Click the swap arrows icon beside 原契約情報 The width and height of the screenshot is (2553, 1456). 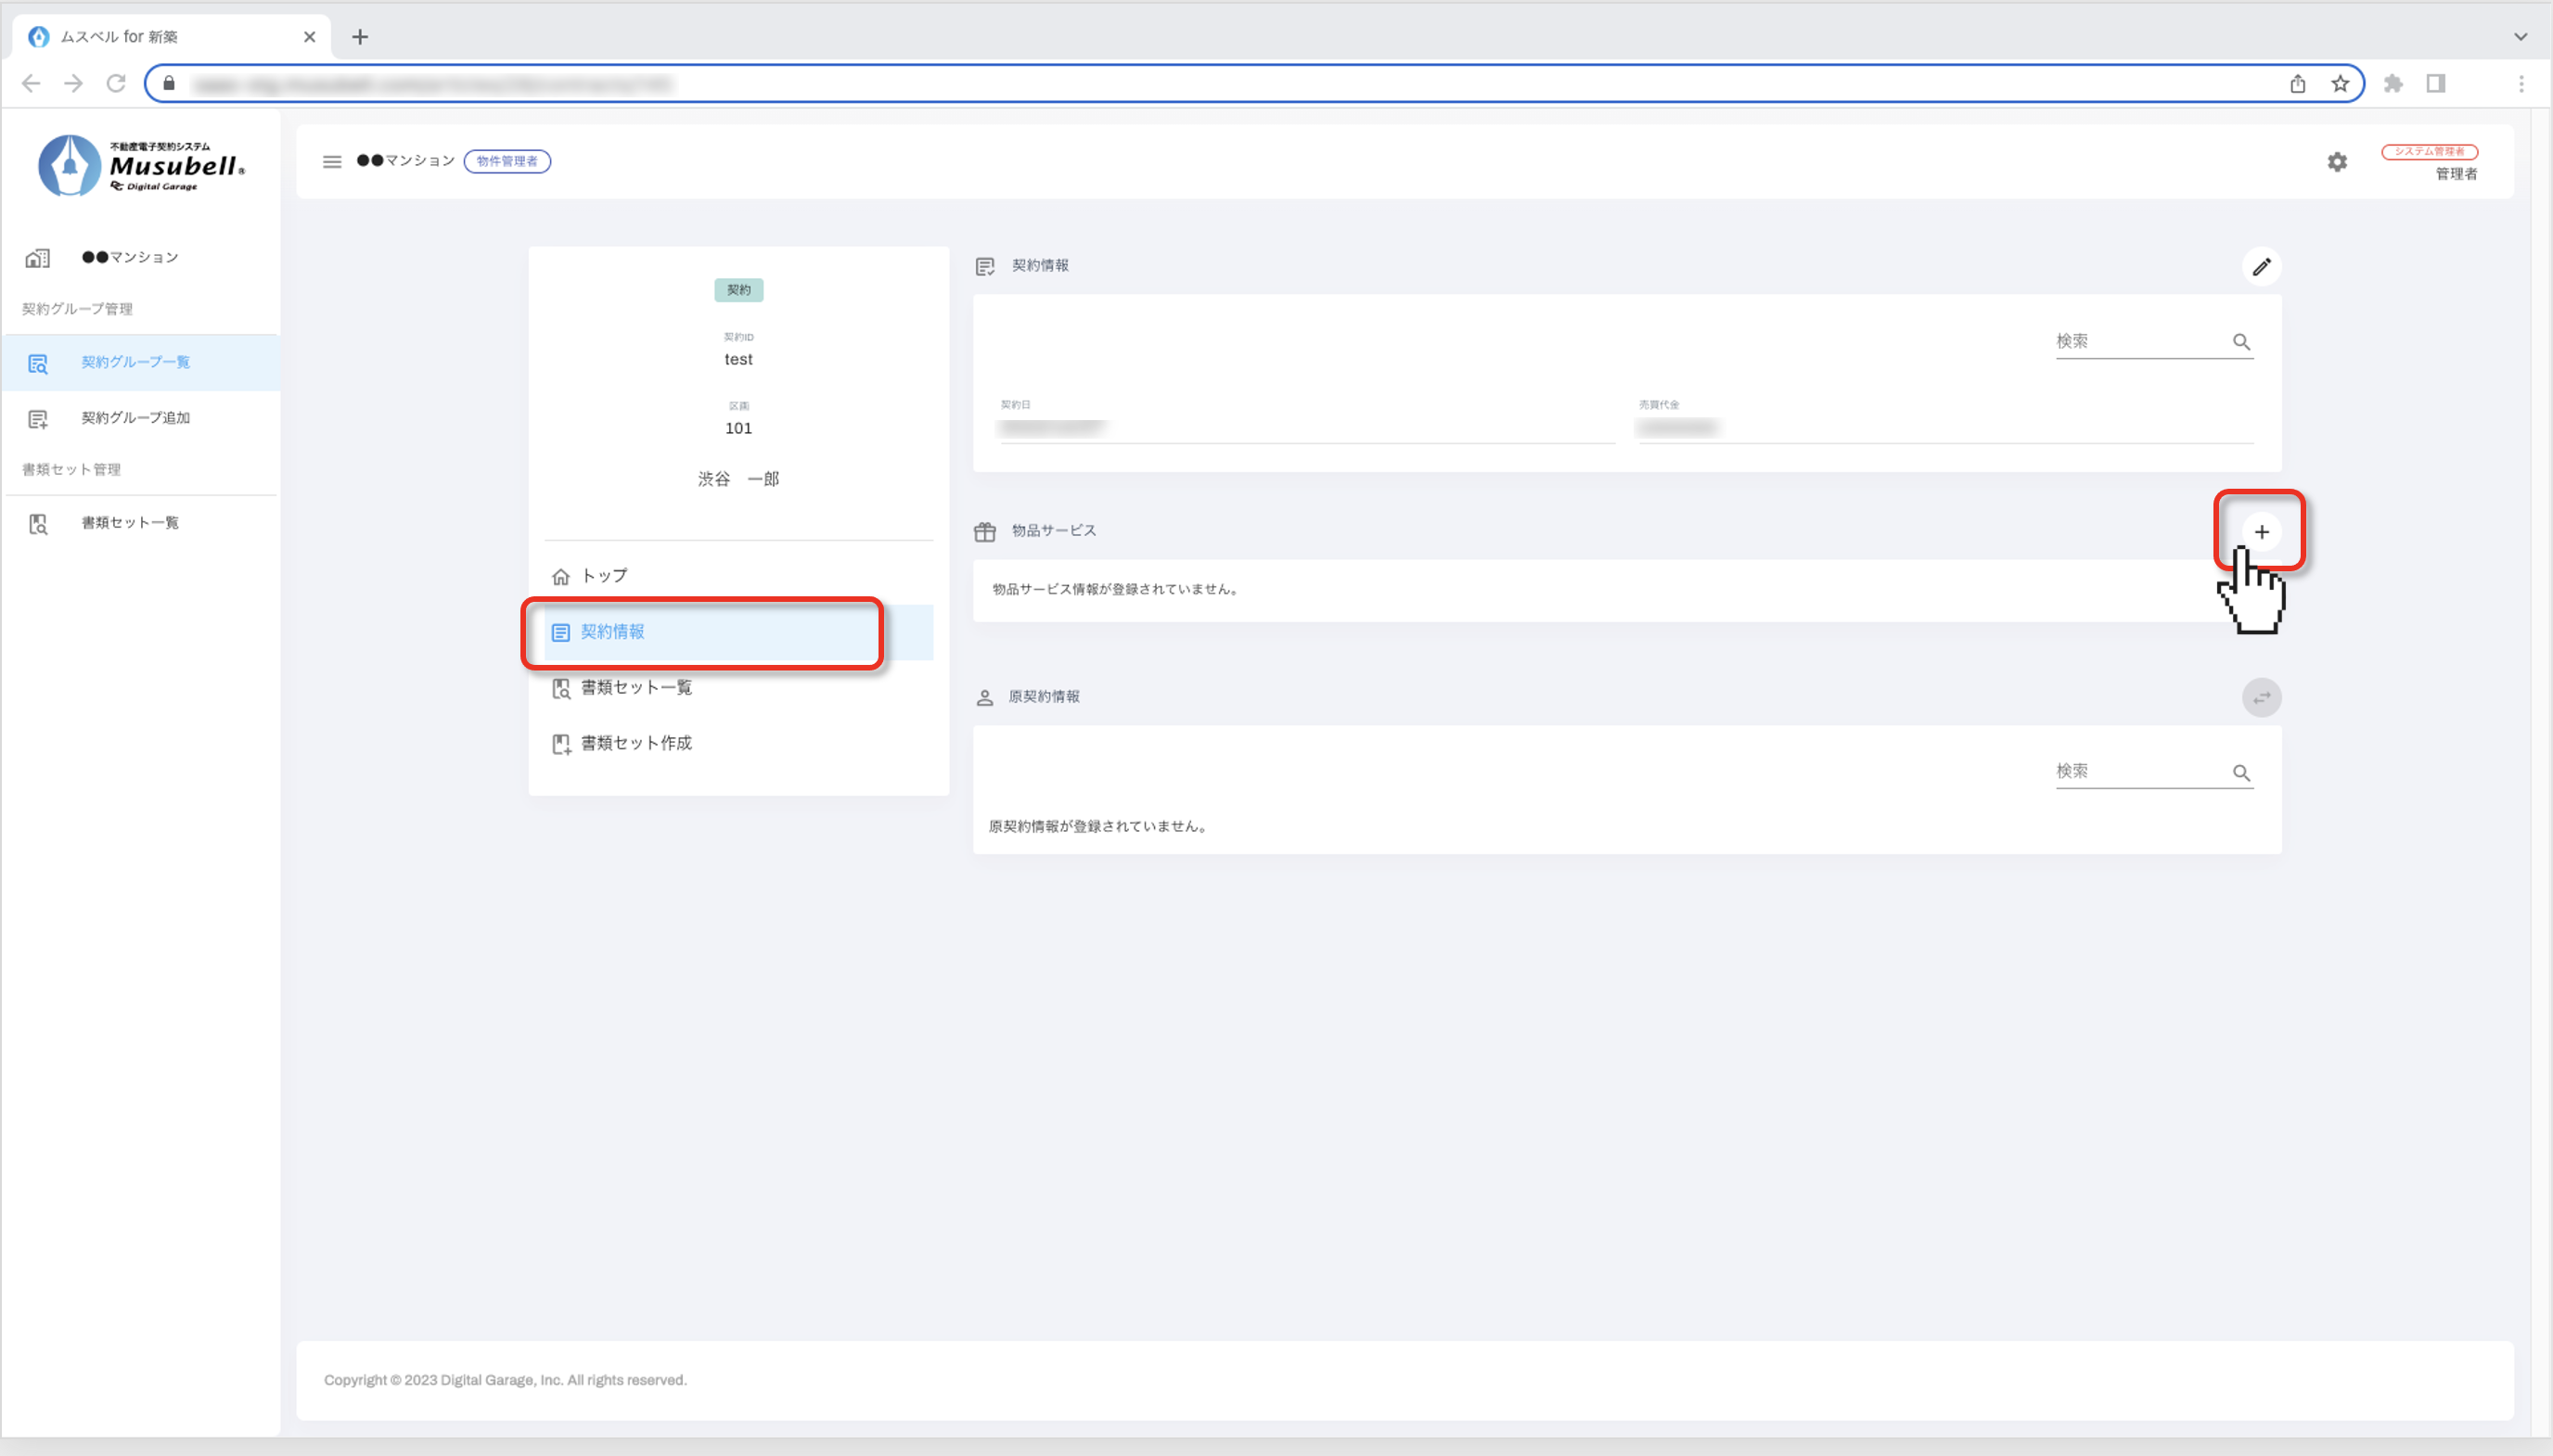click(2261, 697)
